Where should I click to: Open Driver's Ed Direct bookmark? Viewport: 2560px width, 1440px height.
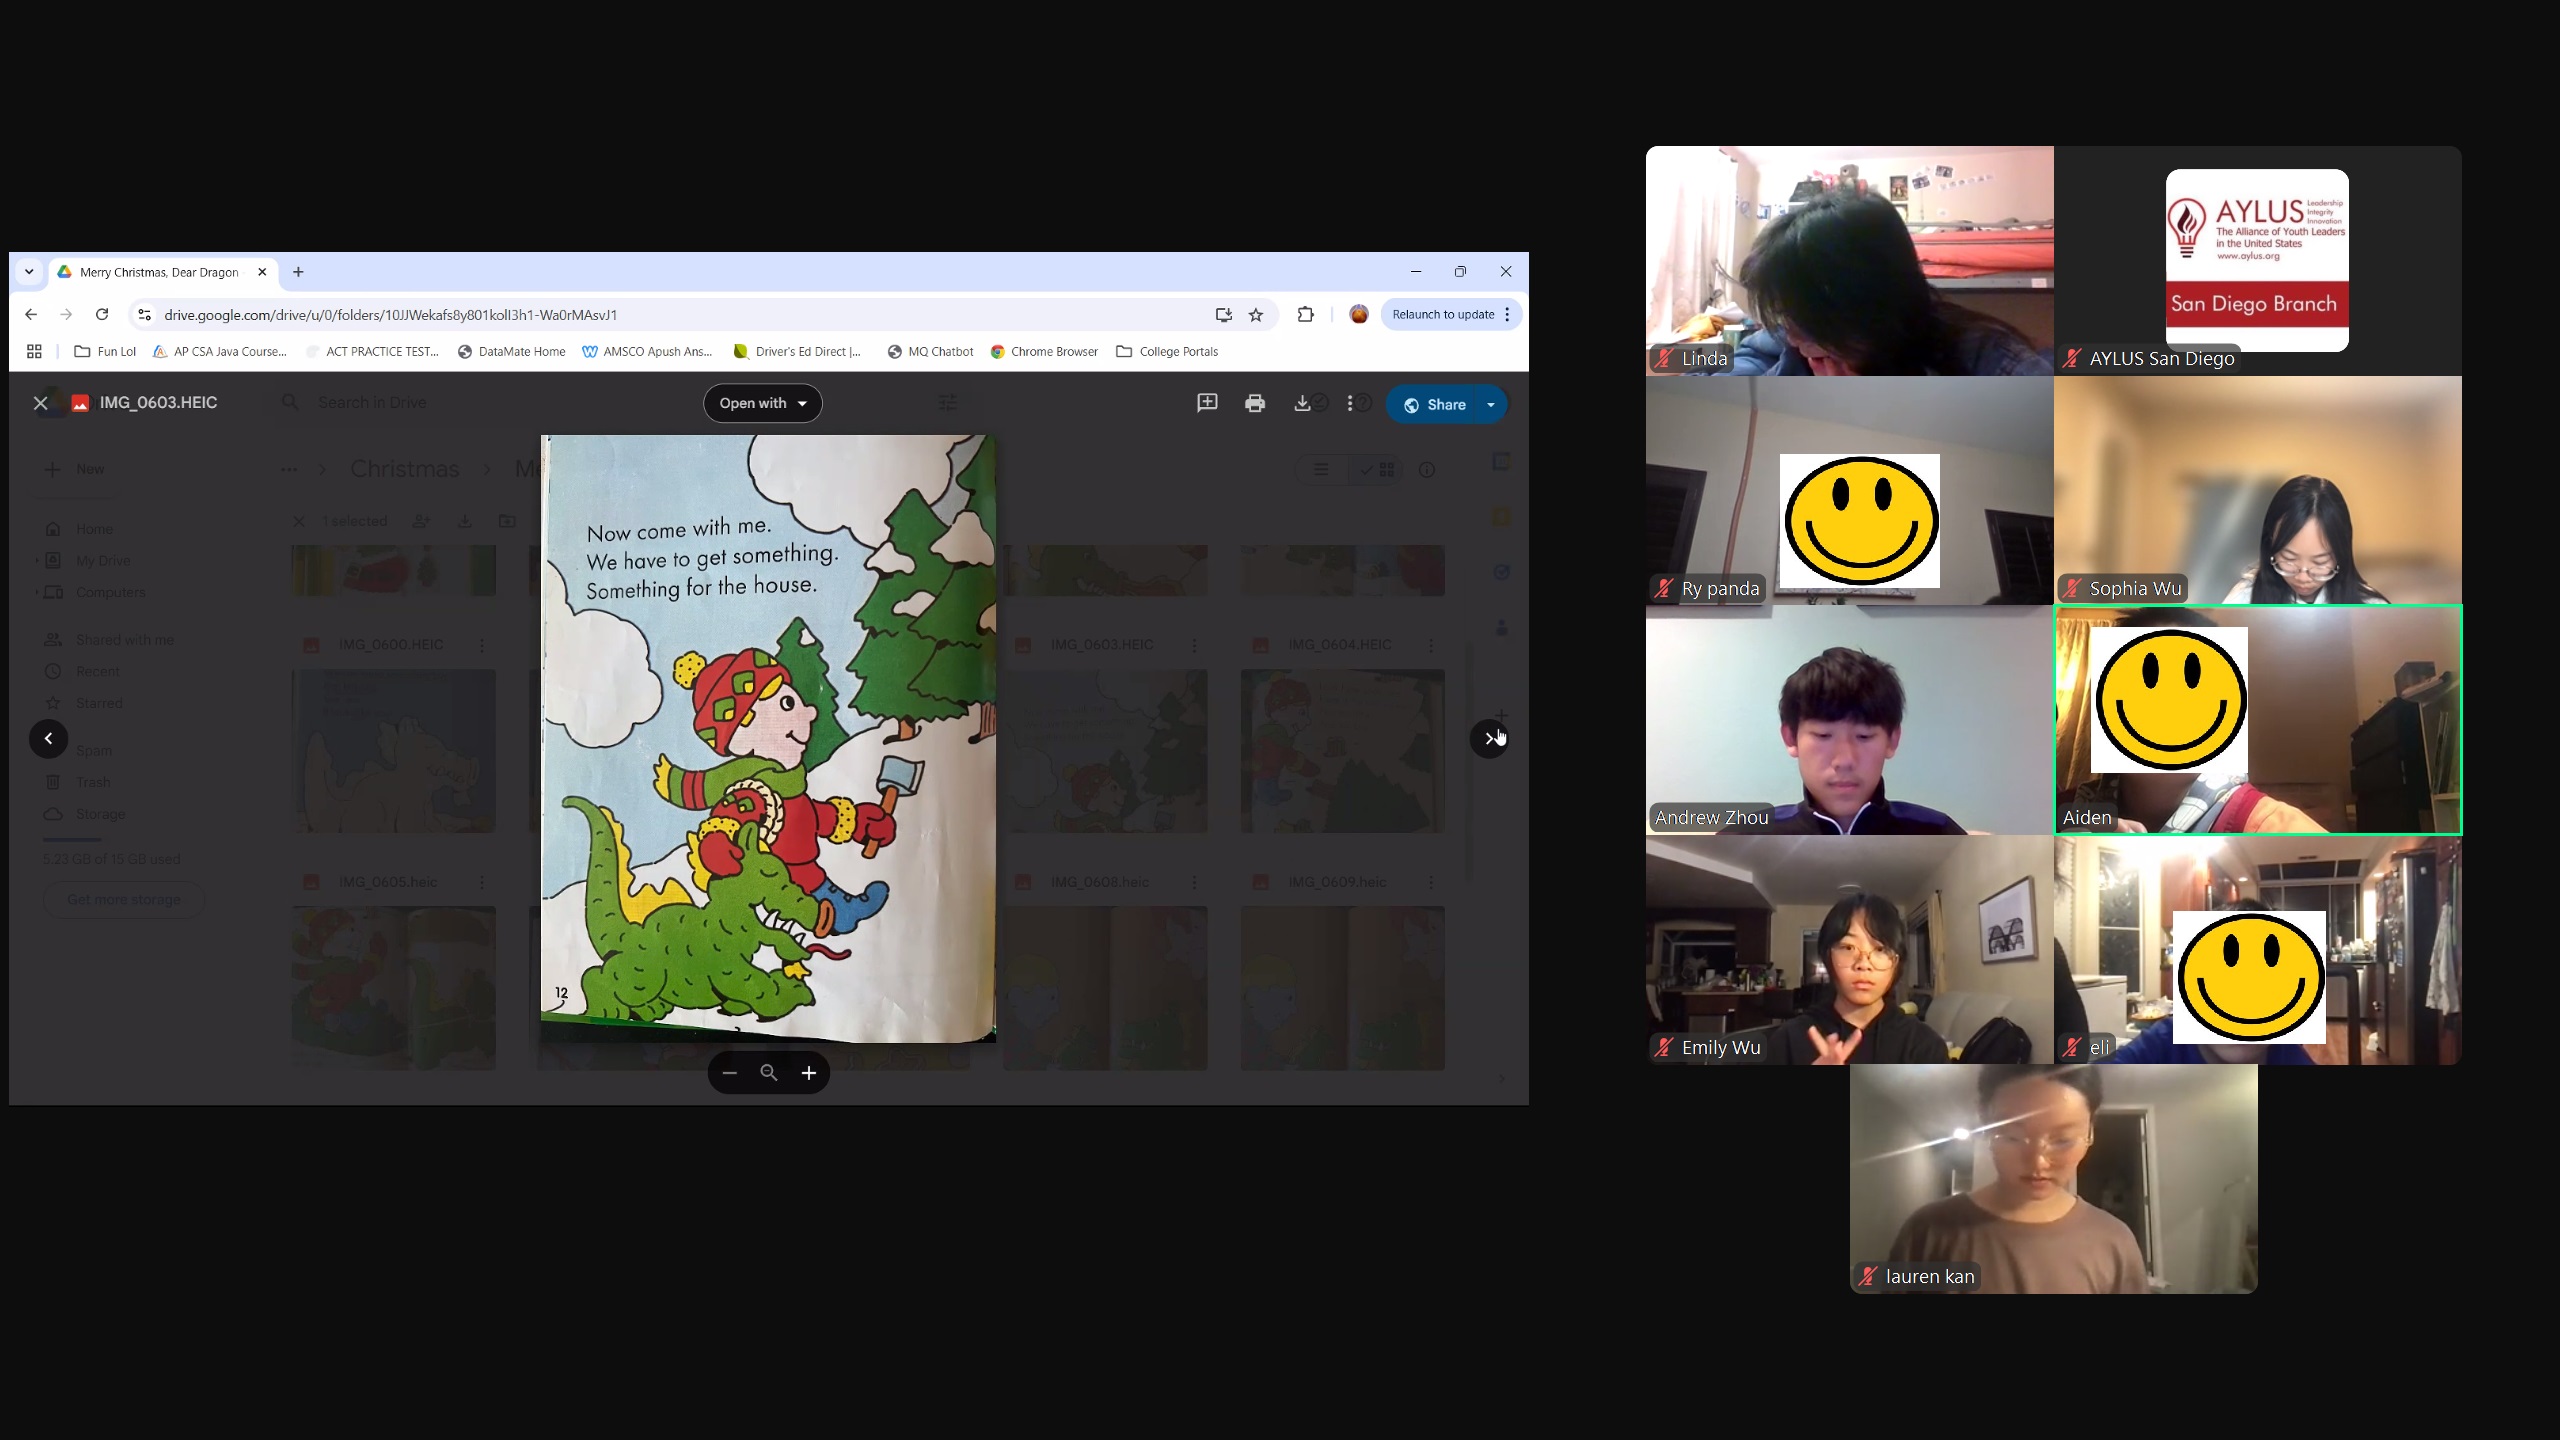pyautogui.click(x=797, y=352)
